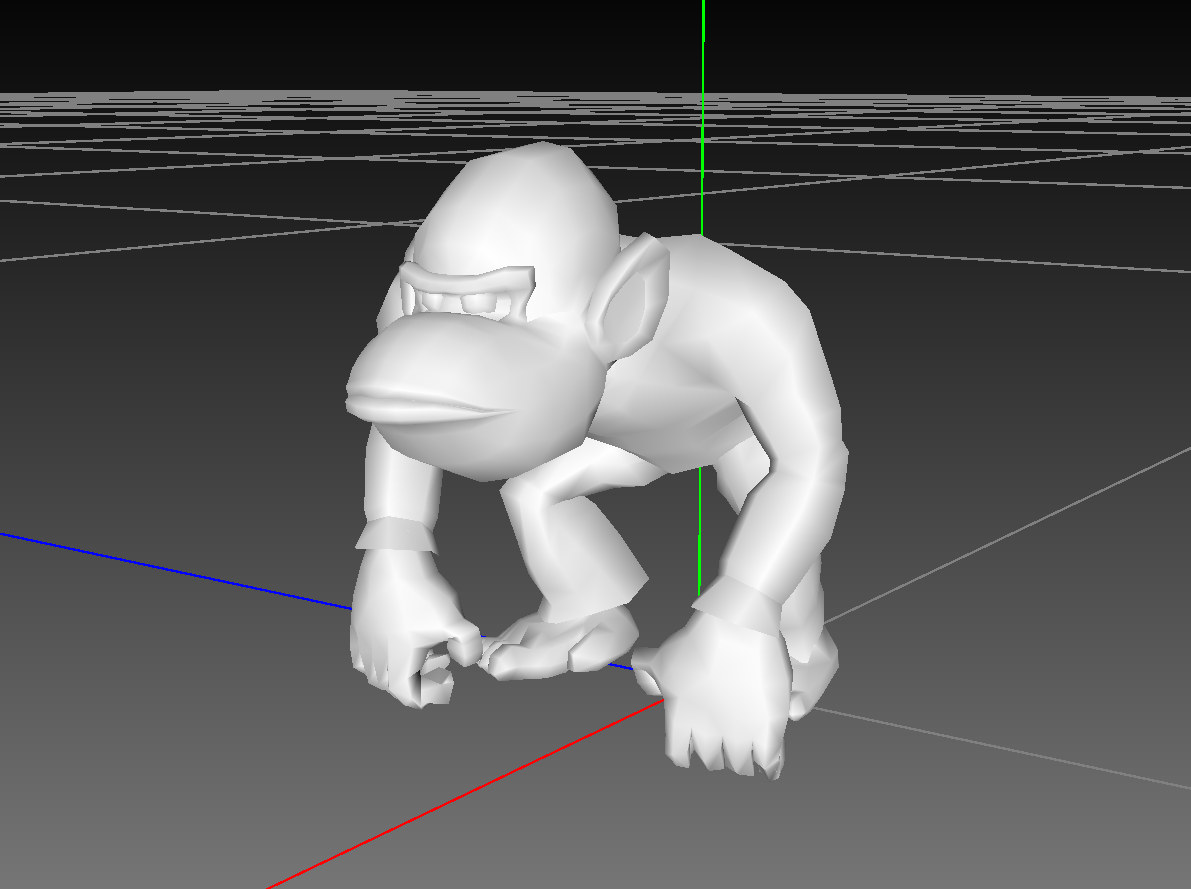This screenshot has height=889, width=1191.
Task: Click the black background above the horizon
Action: point(300,40)
